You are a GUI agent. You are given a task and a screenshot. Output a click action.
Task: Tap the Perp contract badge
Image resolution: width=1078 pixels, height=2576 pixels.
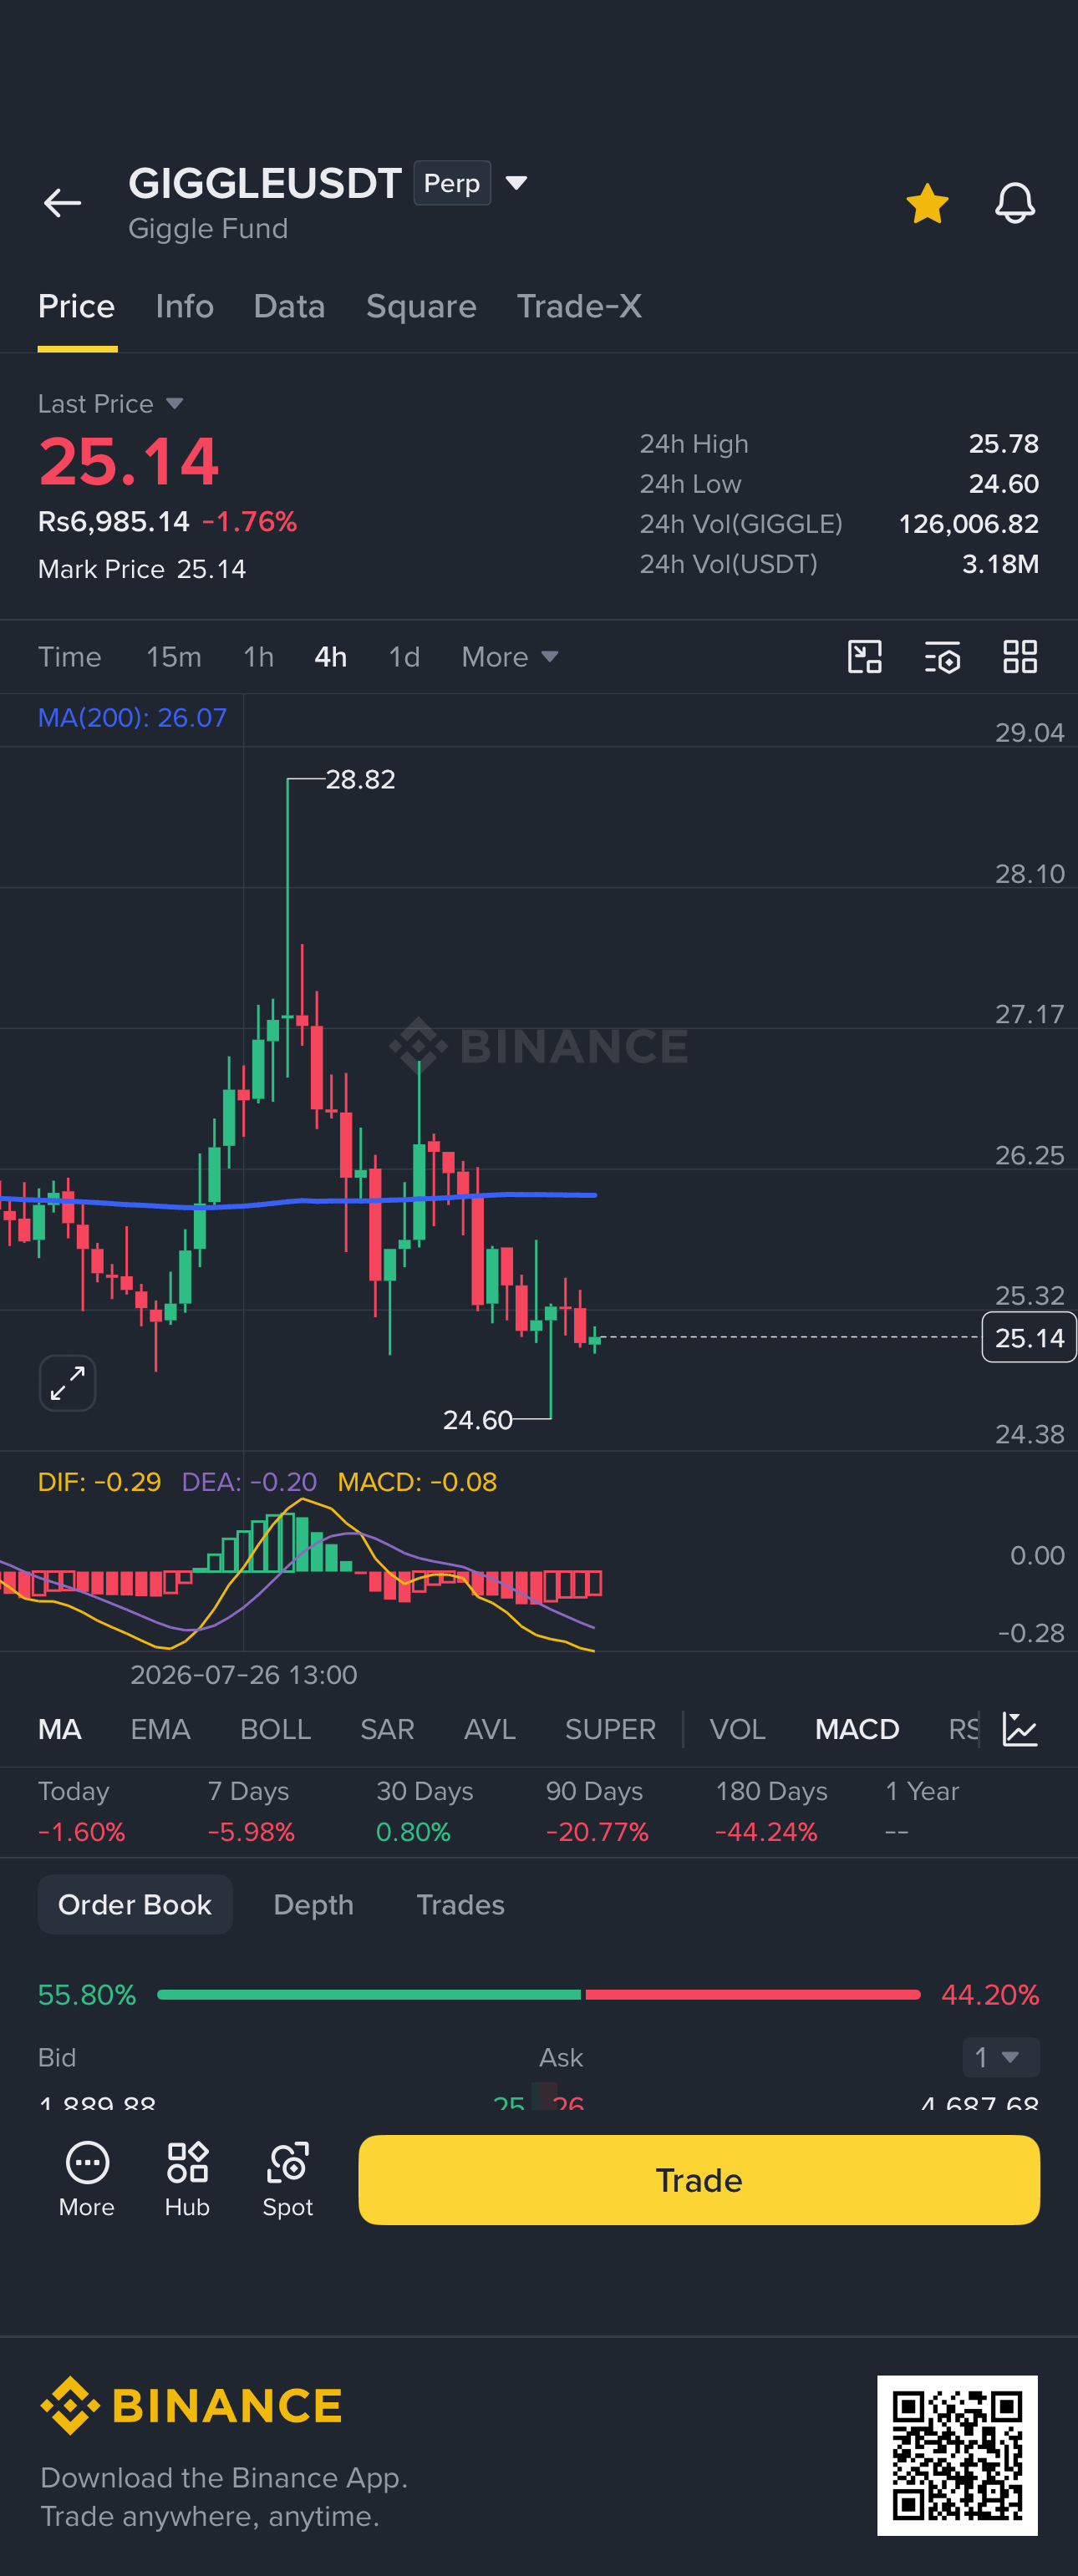coord(452,183)
